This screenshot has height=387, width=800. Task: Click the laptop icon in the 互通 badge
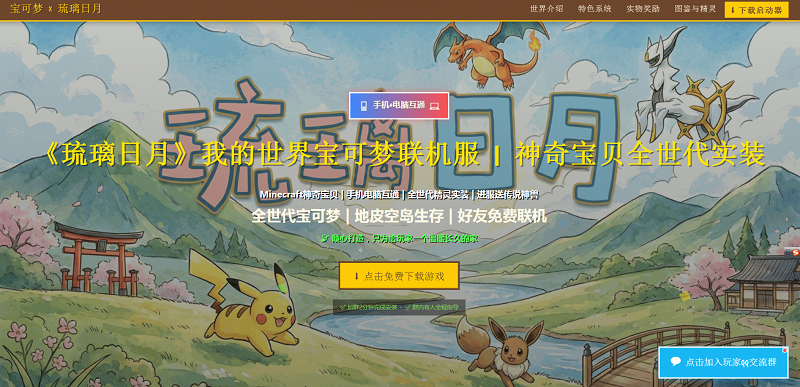click(x=434, y=106)
